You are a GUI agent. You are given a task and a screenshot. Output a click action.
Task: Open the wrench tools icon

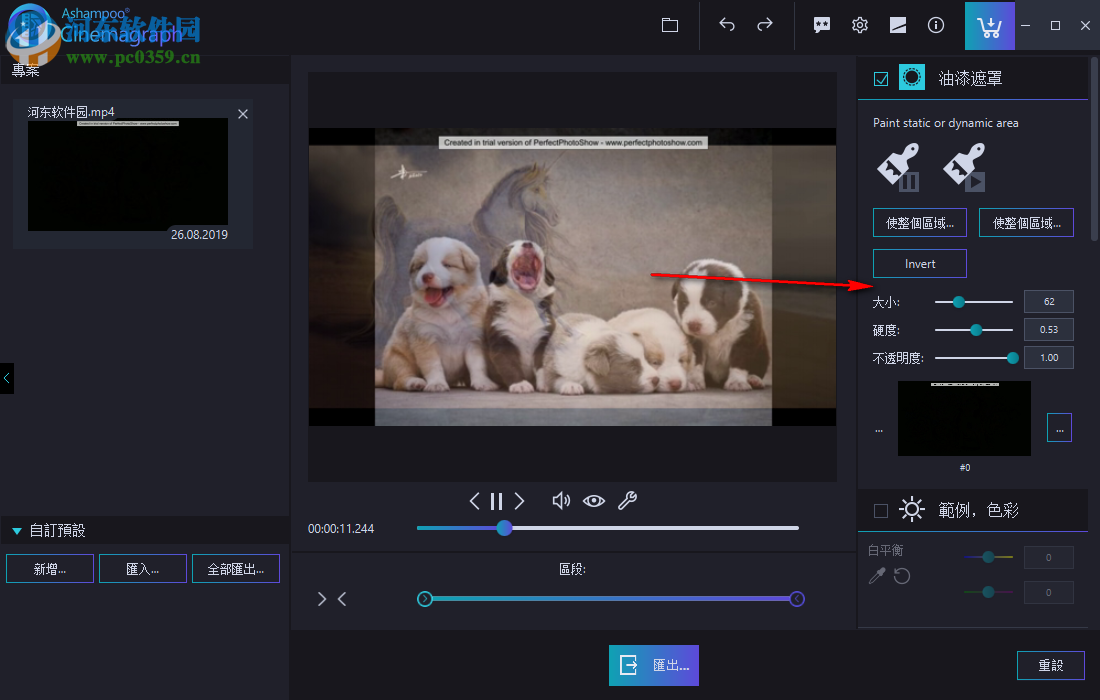click(627, 501)
